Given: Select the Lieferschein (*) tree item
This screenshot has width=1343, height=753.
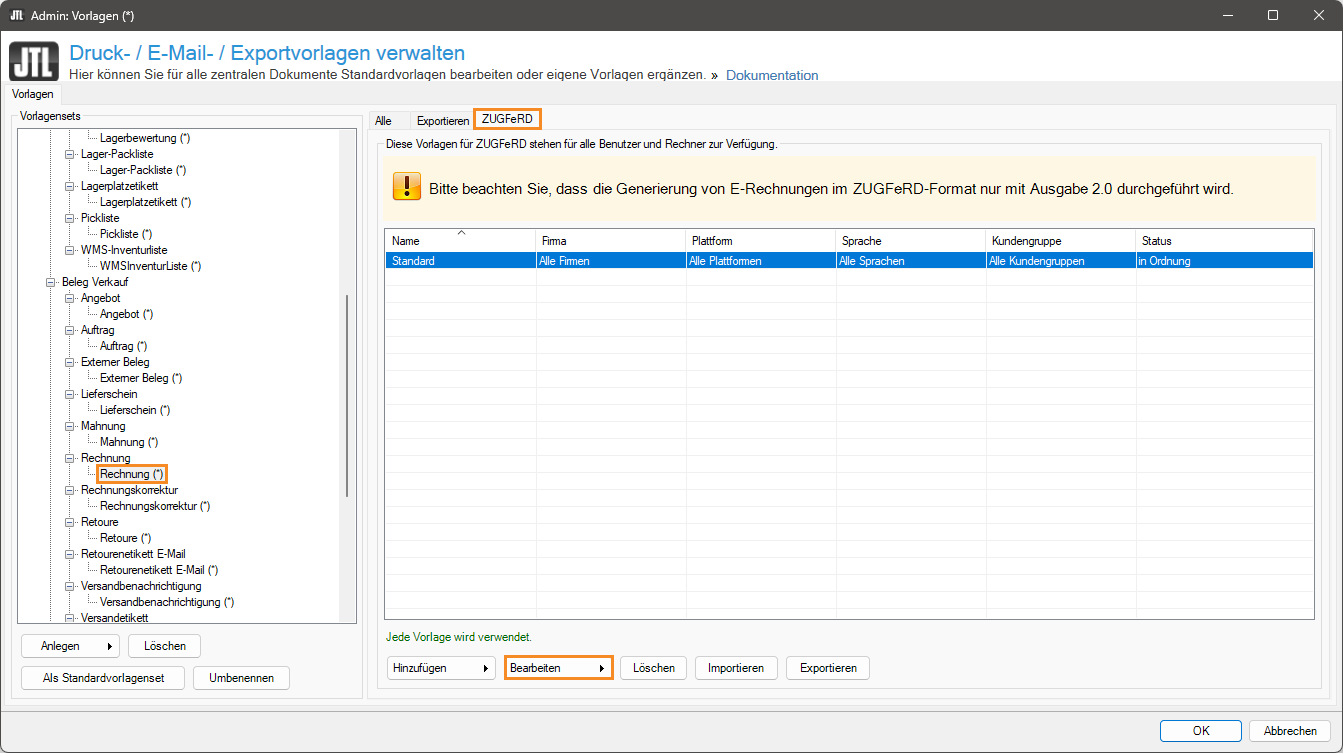Looking at the screenshot, I should pyautogui.click(x=135, y=410).
